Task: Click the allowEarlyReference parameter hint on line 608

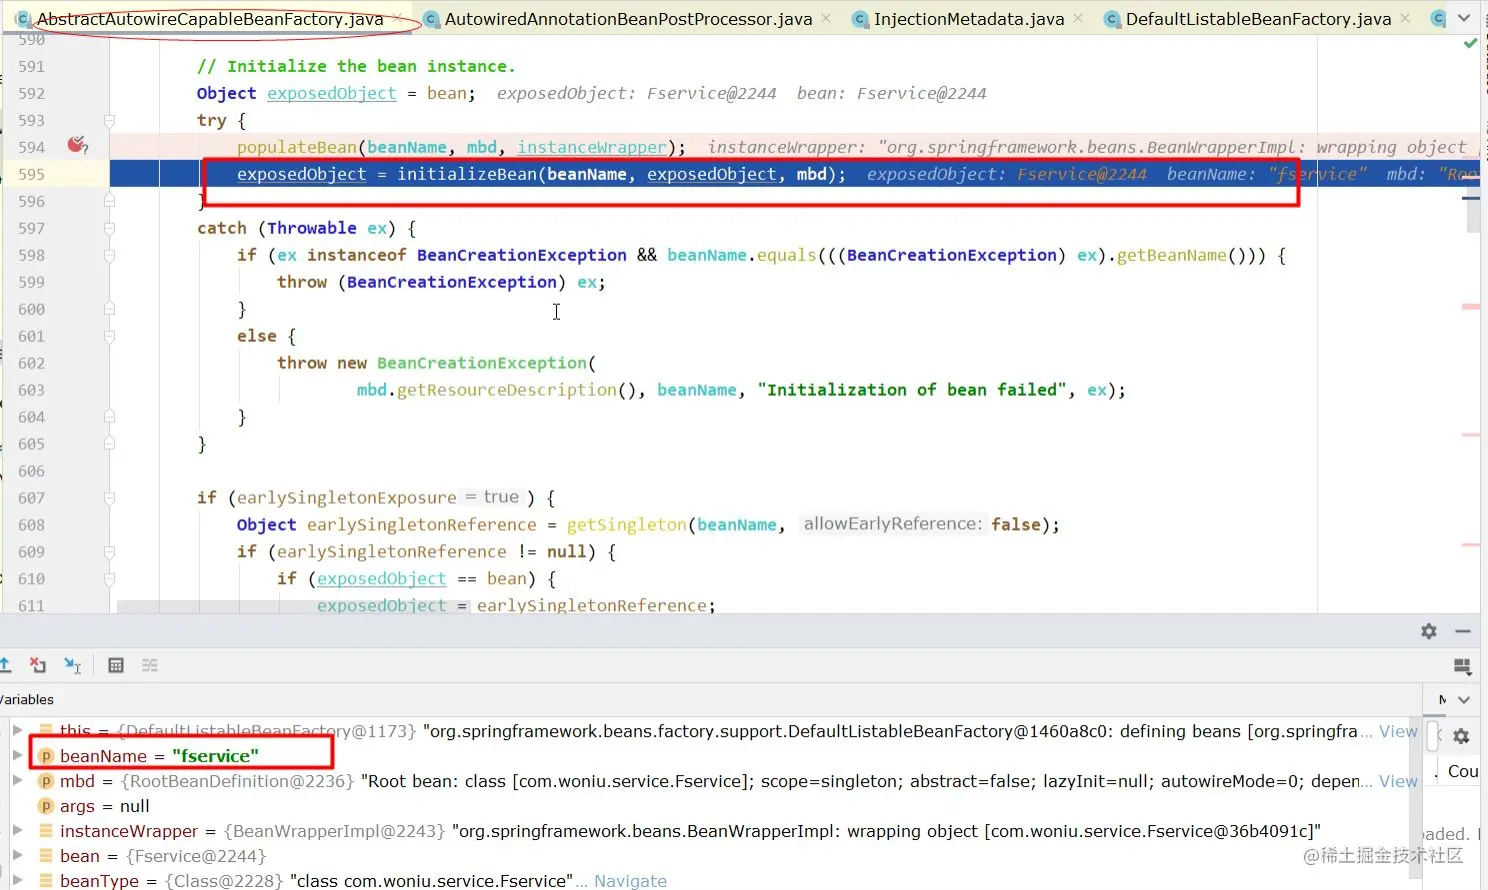Action: [894, 524]
